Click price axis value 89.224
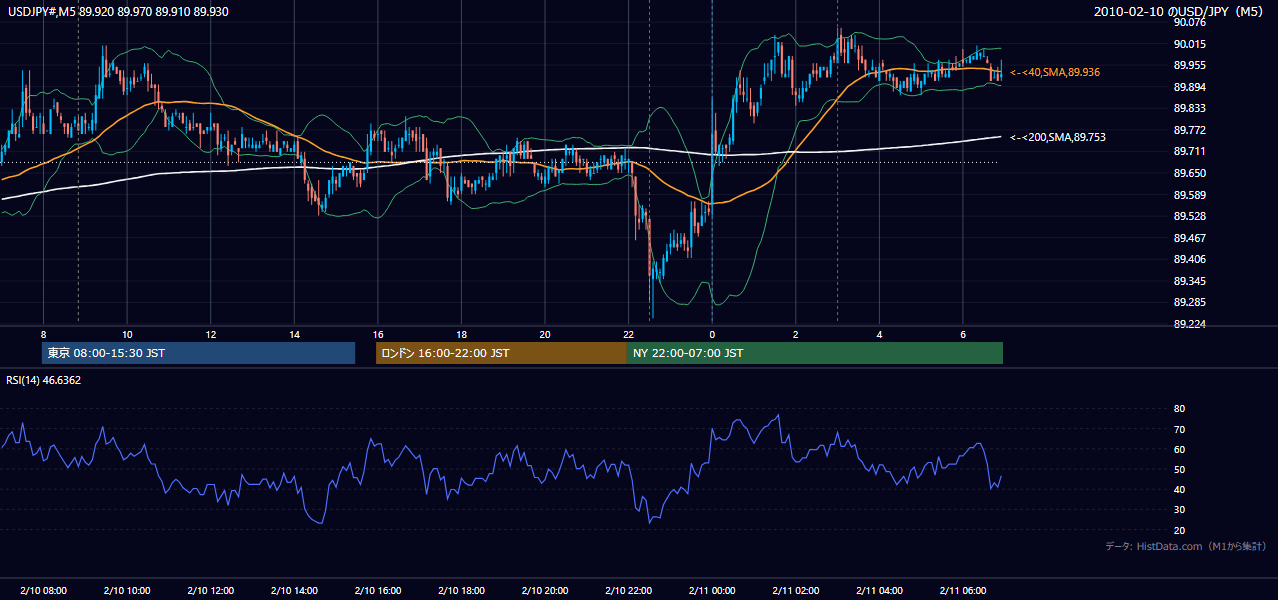Screen dimensions: 1278x600 (x=1191, y=324)
